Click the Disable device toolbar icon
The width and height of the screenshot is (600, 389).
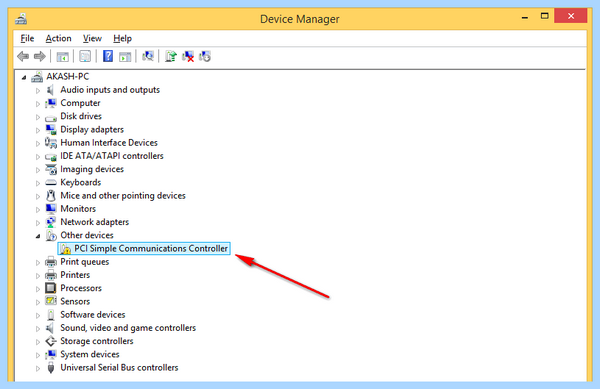(205, 57)
